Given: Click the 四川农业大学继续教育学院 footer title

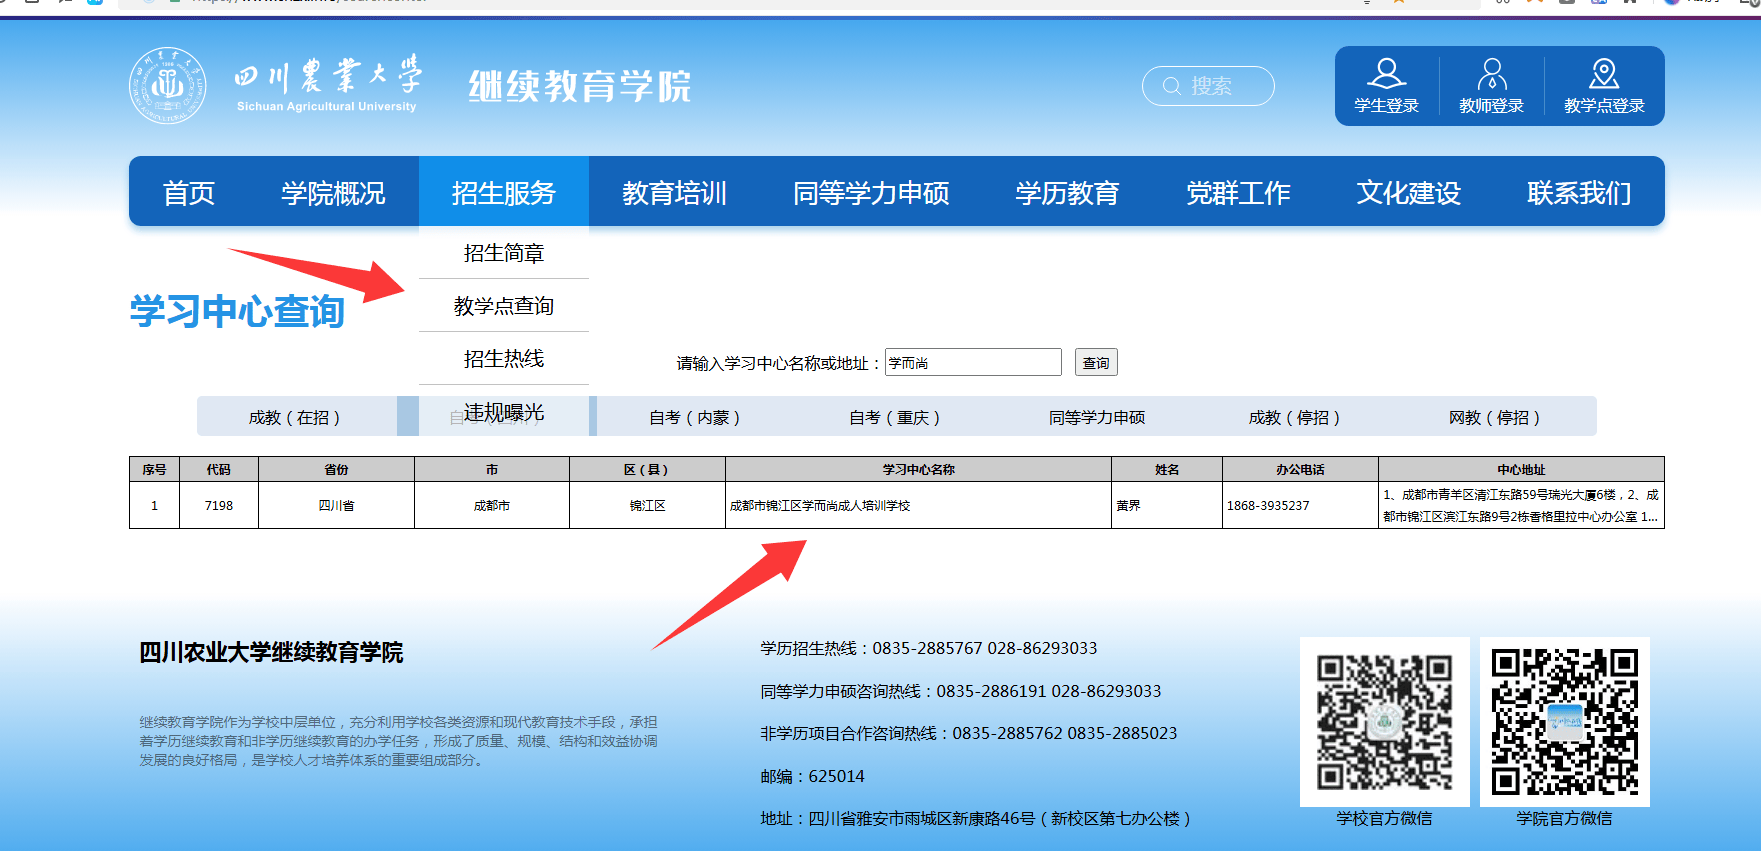Looking at the screenshot, I should (271, 652).
